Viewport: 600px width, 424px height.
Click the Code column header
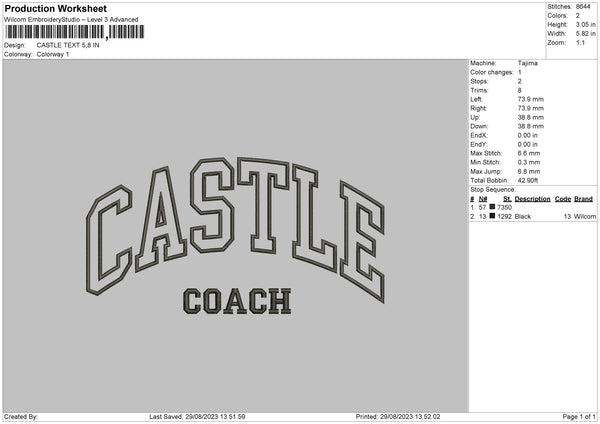(563, 199)
